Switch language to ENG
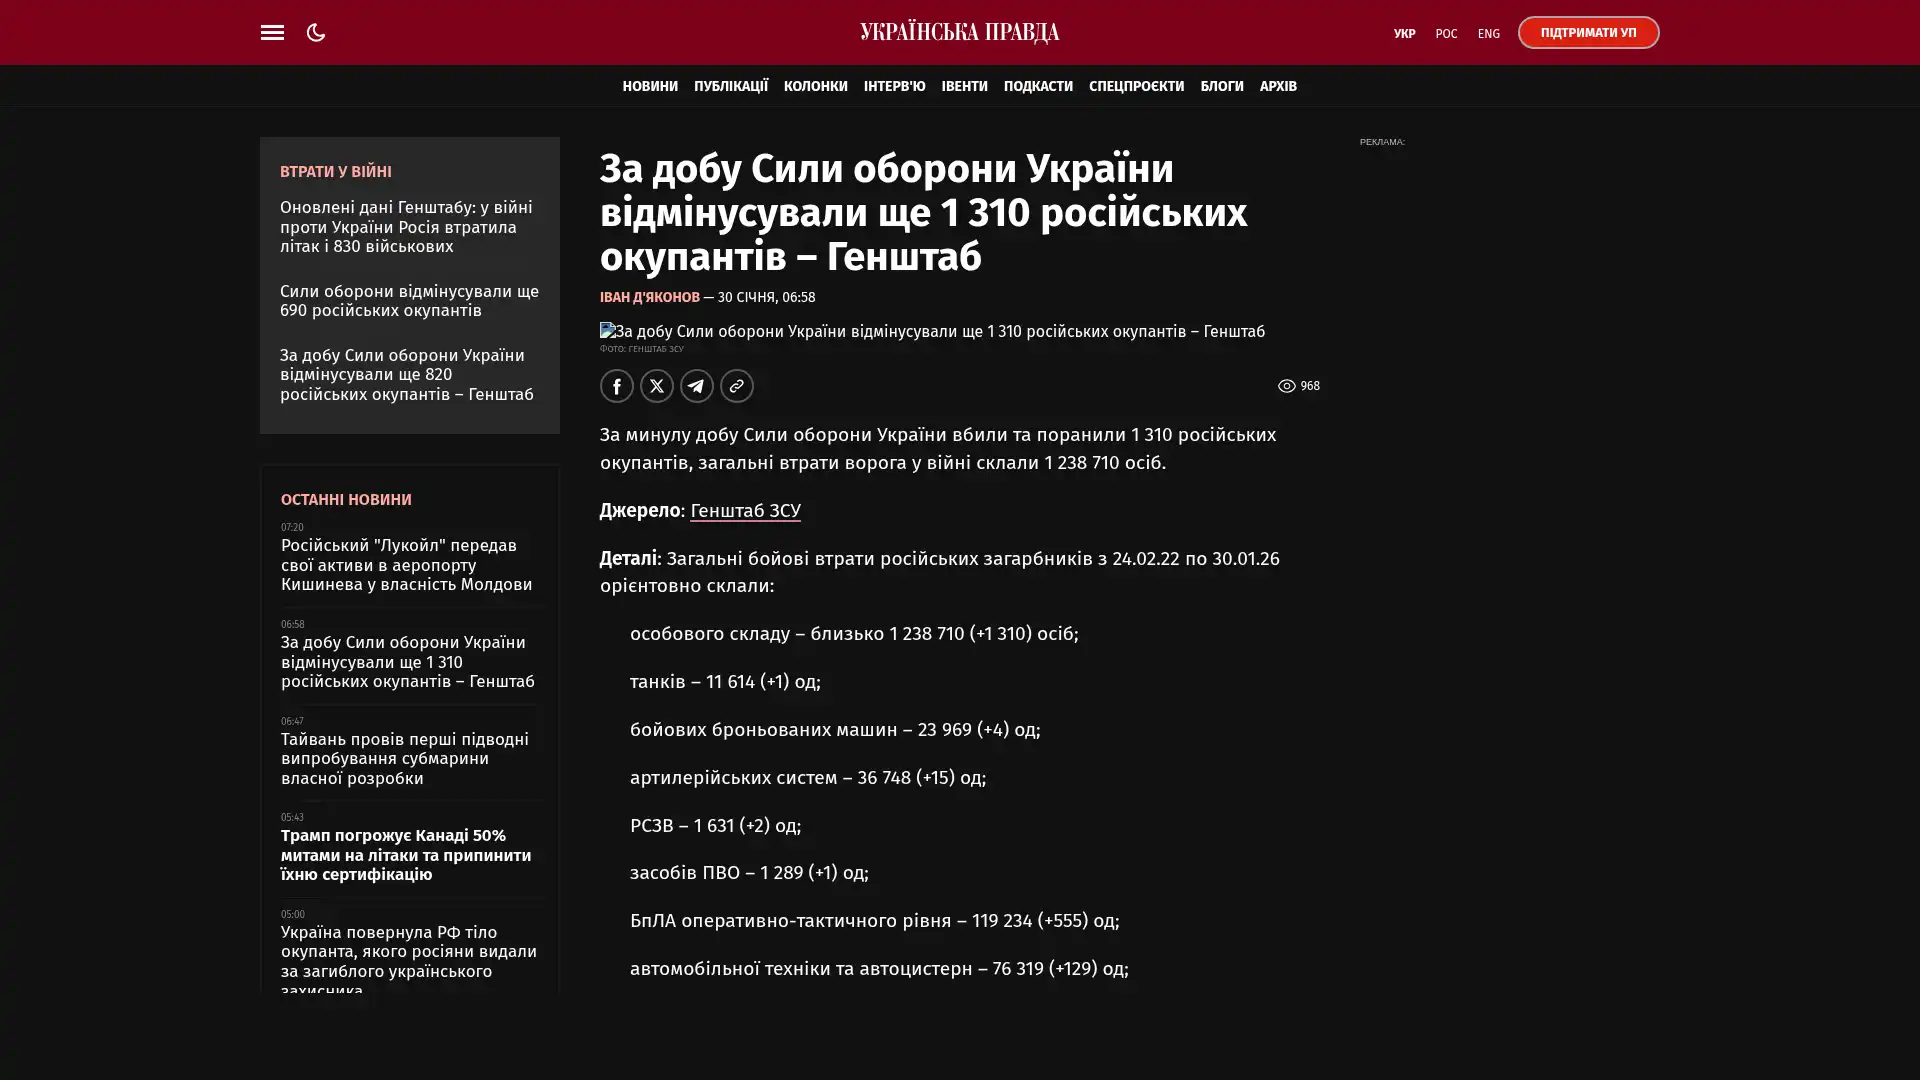Viewport: 1920px width, 1080px height. tap(1488, 34)
